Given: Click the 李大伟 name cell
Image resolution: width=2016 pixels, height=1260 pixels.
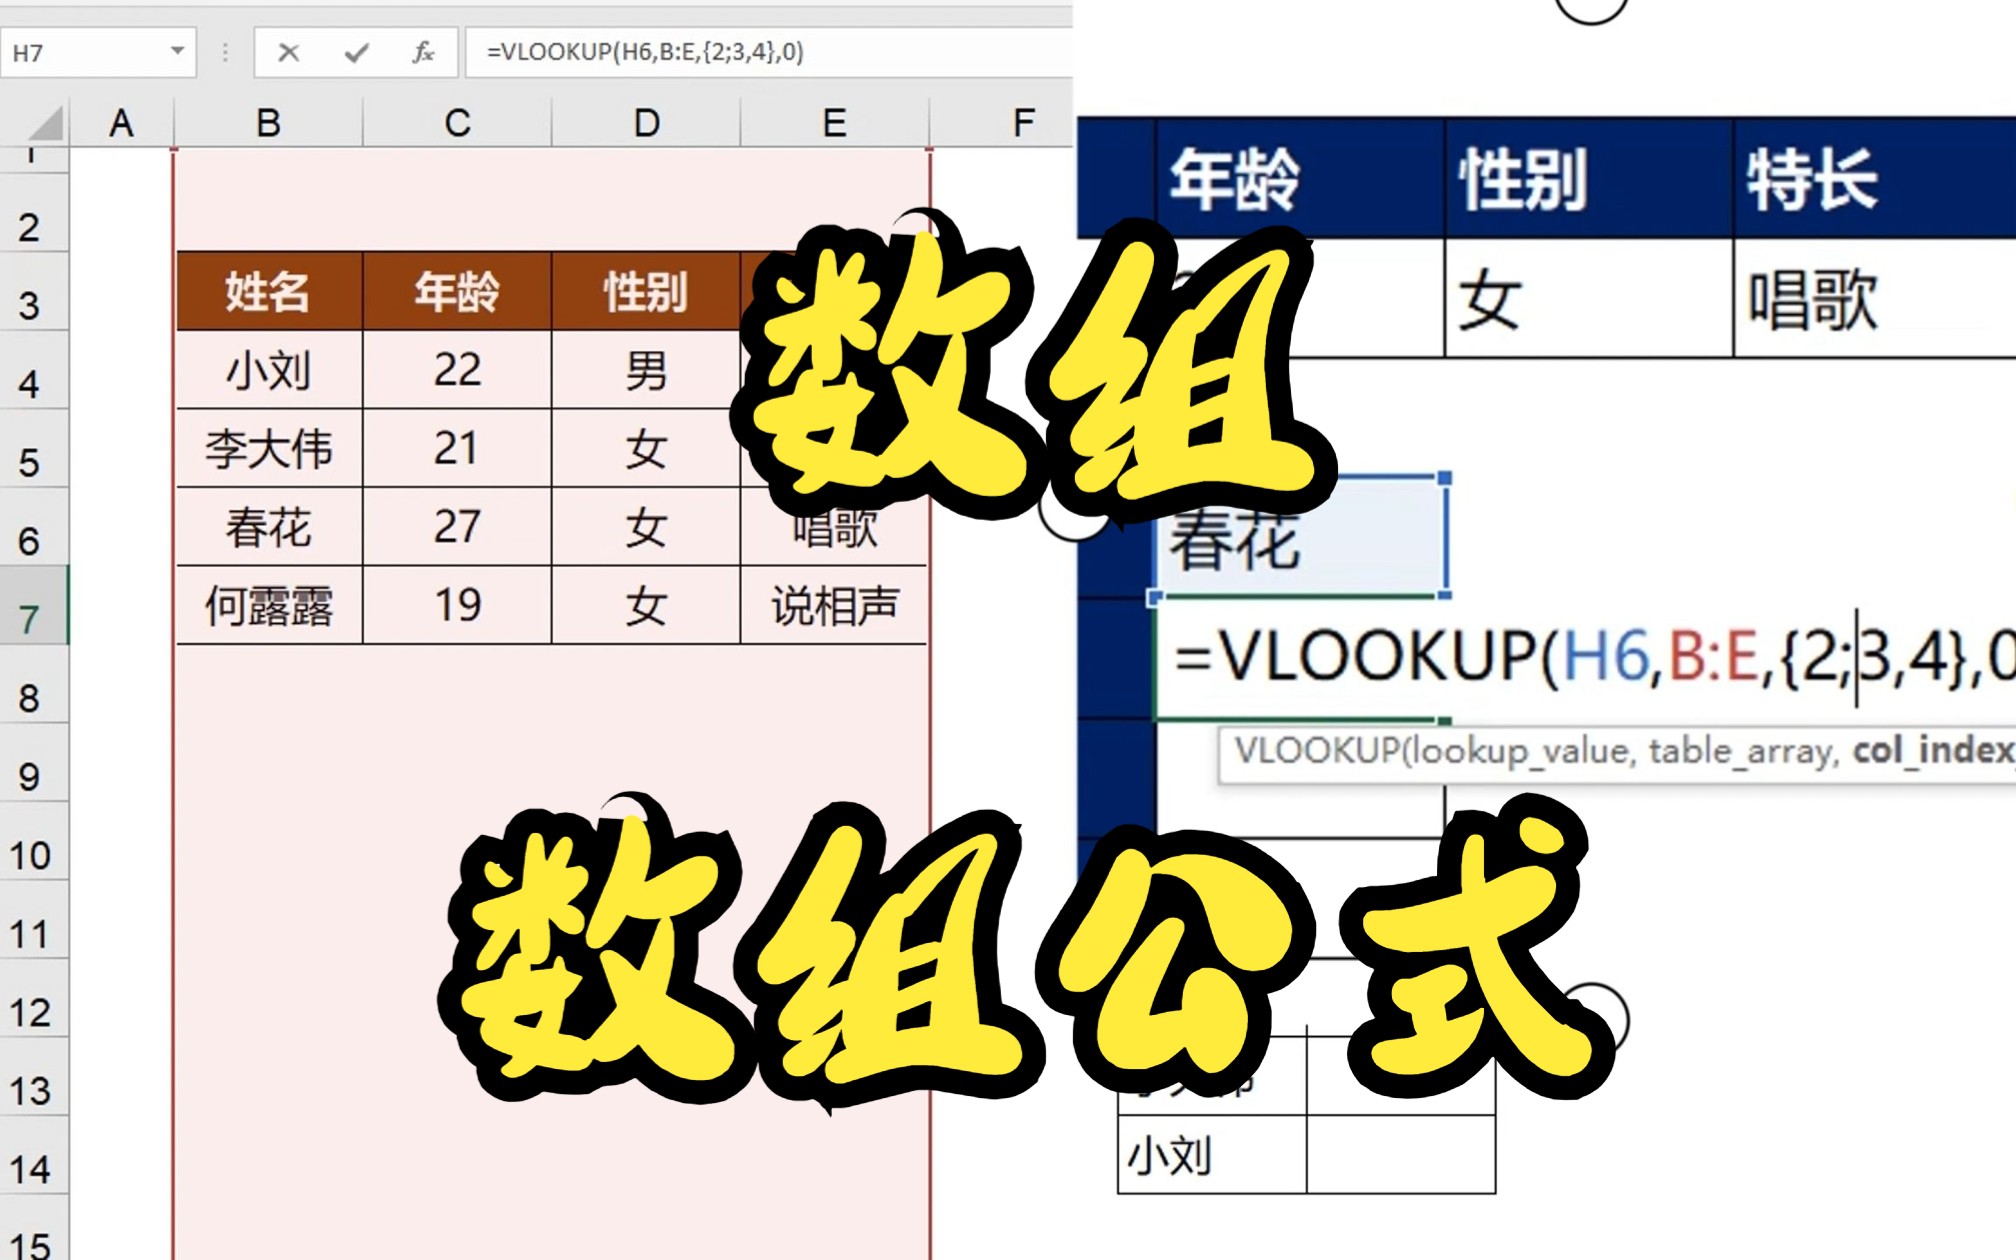Looking at the screenshot, I should tap(268, 448).
